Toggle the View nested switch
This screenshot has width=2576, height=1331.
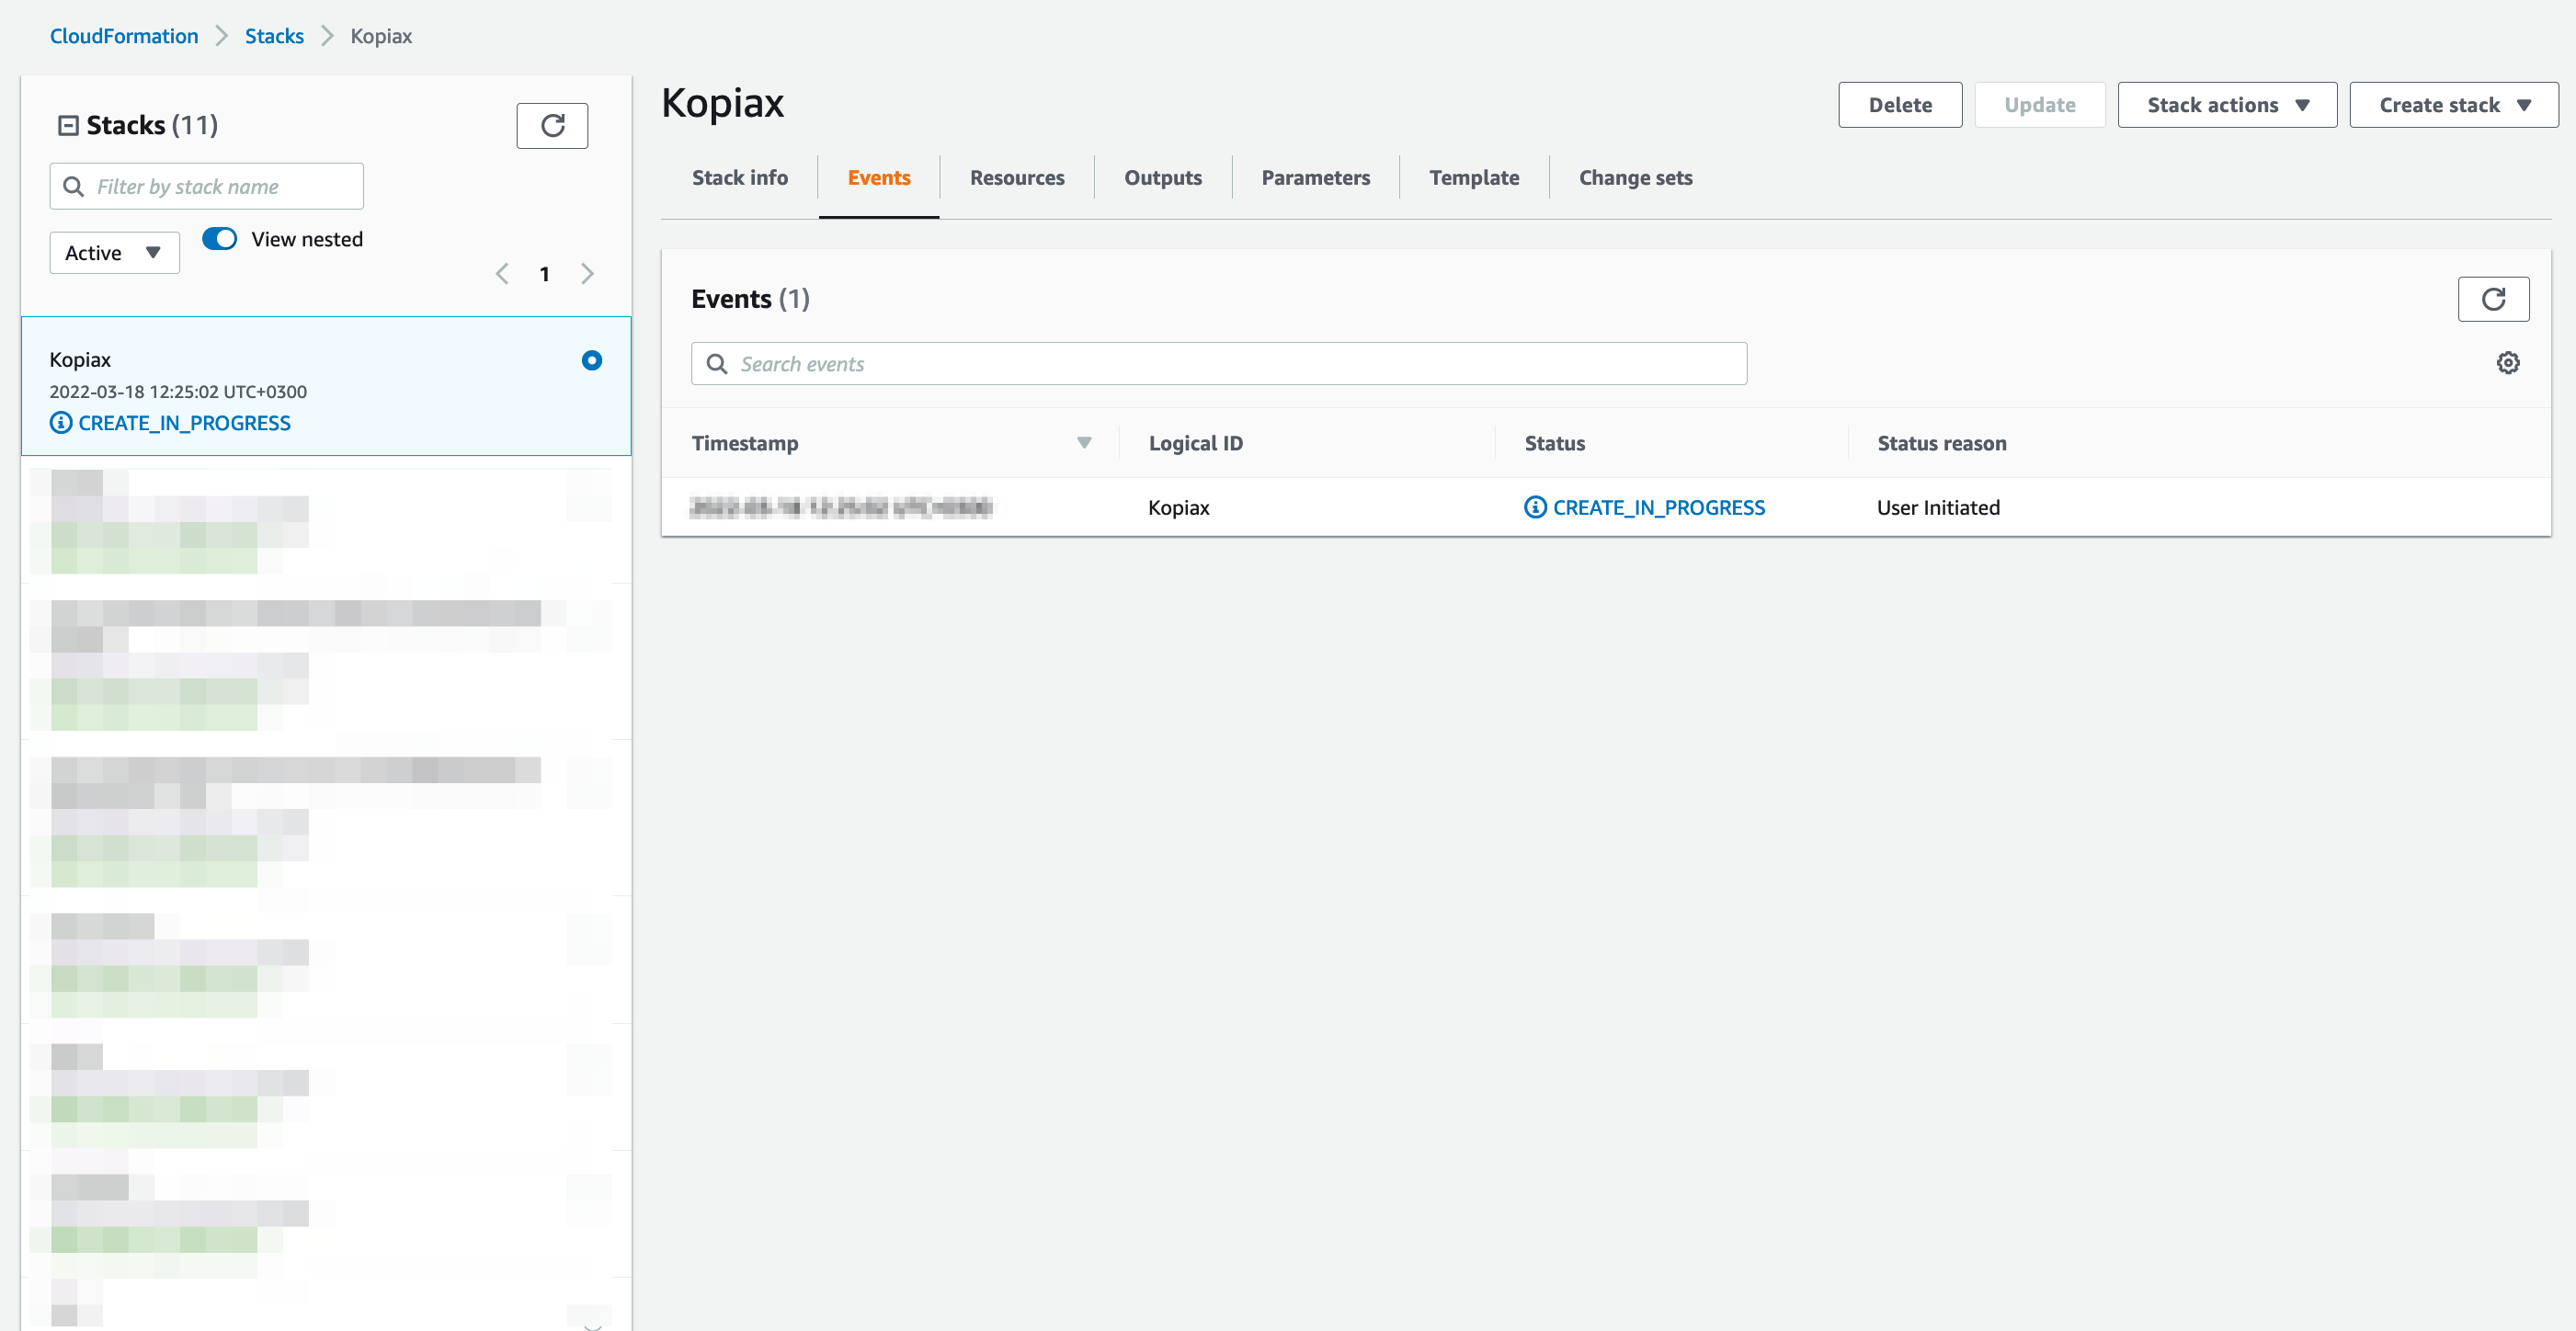[x=220, y=239]
